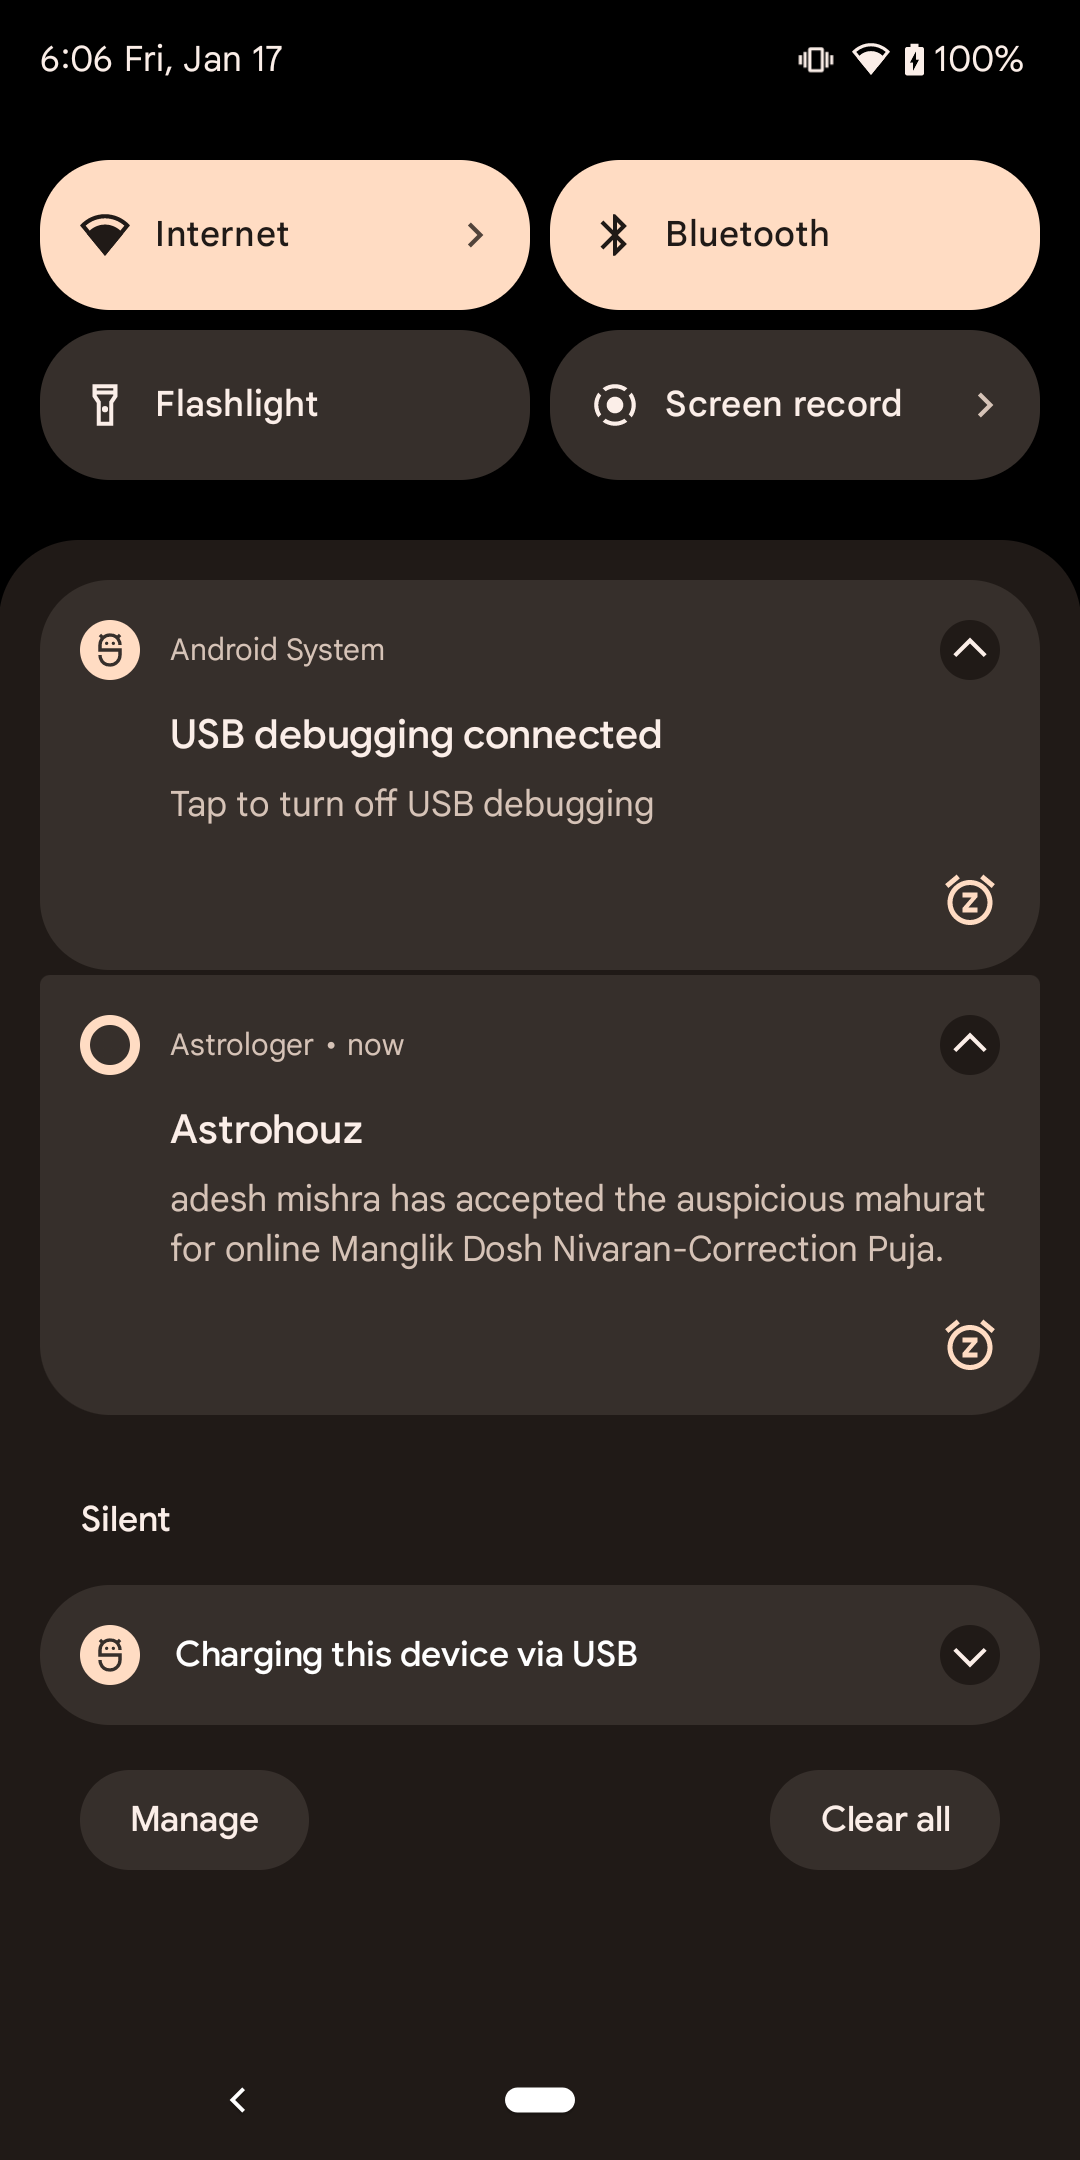The width and height of the screenshot is (1080, 2160).
Task: Collapse the Astrohouz notification
Action: [x=969, y=1045]
